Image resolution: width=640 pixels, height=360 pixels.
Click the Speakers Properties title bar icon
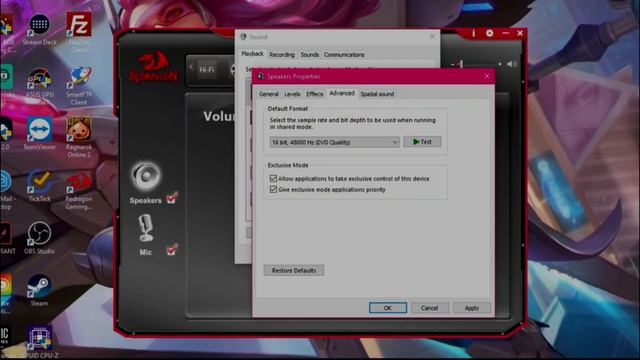(260, 76)
